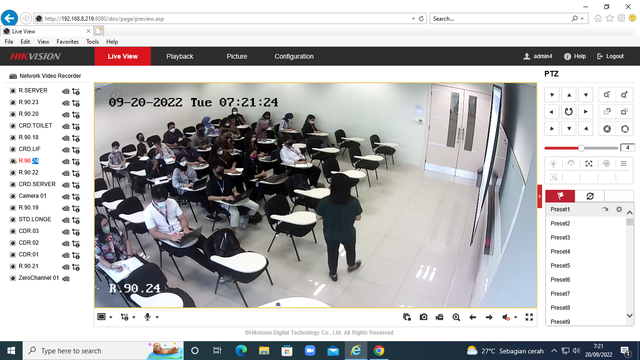Screen dimensions: 640x360
Task: Click Logout link
Action: point(610,56)
